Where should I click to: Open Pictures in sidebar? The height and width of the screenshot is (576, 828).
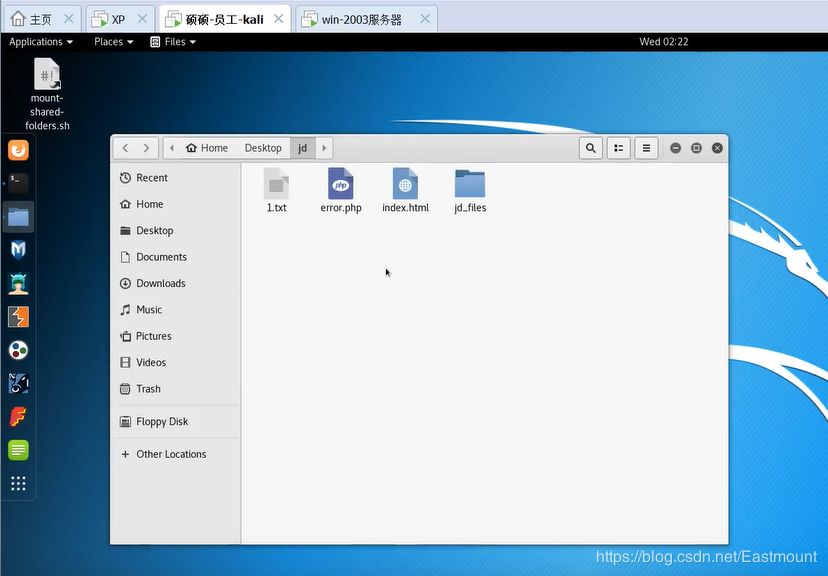click(x=175, y=336)
